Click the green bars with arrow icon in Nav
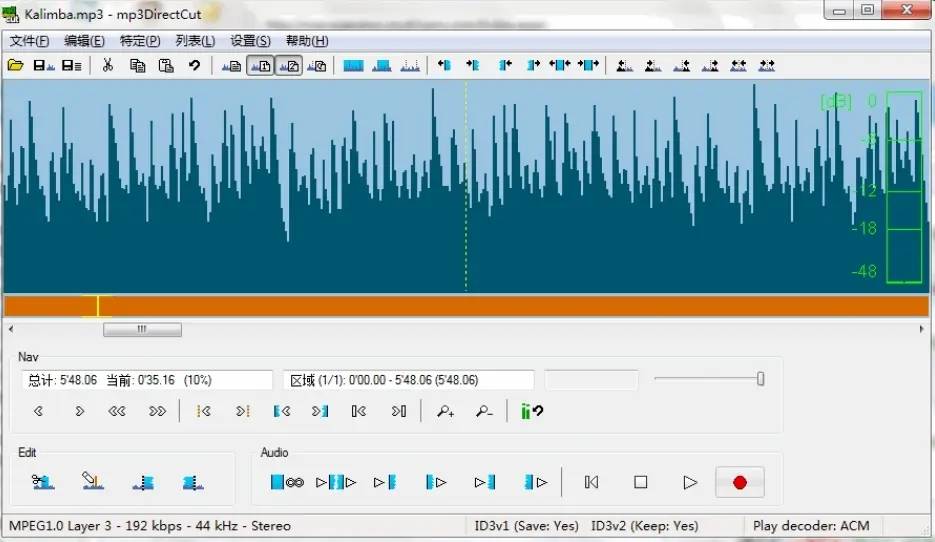 [x=531, y=411]
